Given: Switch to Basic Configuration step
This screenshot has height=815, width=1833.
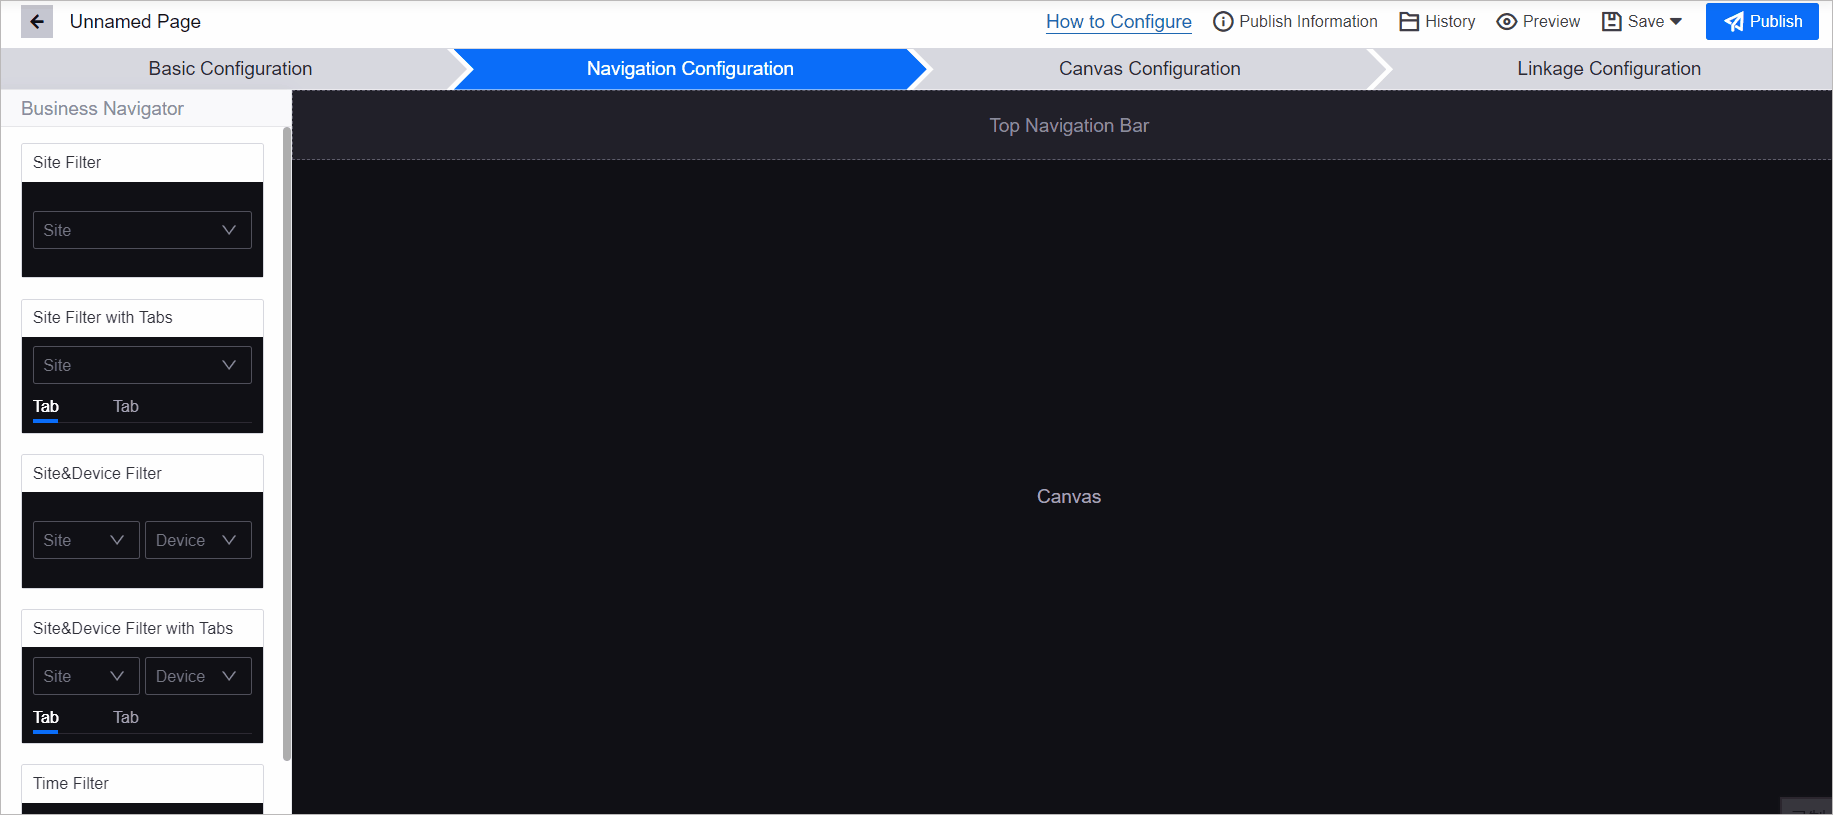Looking at the screenshot, I should pyautogui.click(x=230, y=69).
